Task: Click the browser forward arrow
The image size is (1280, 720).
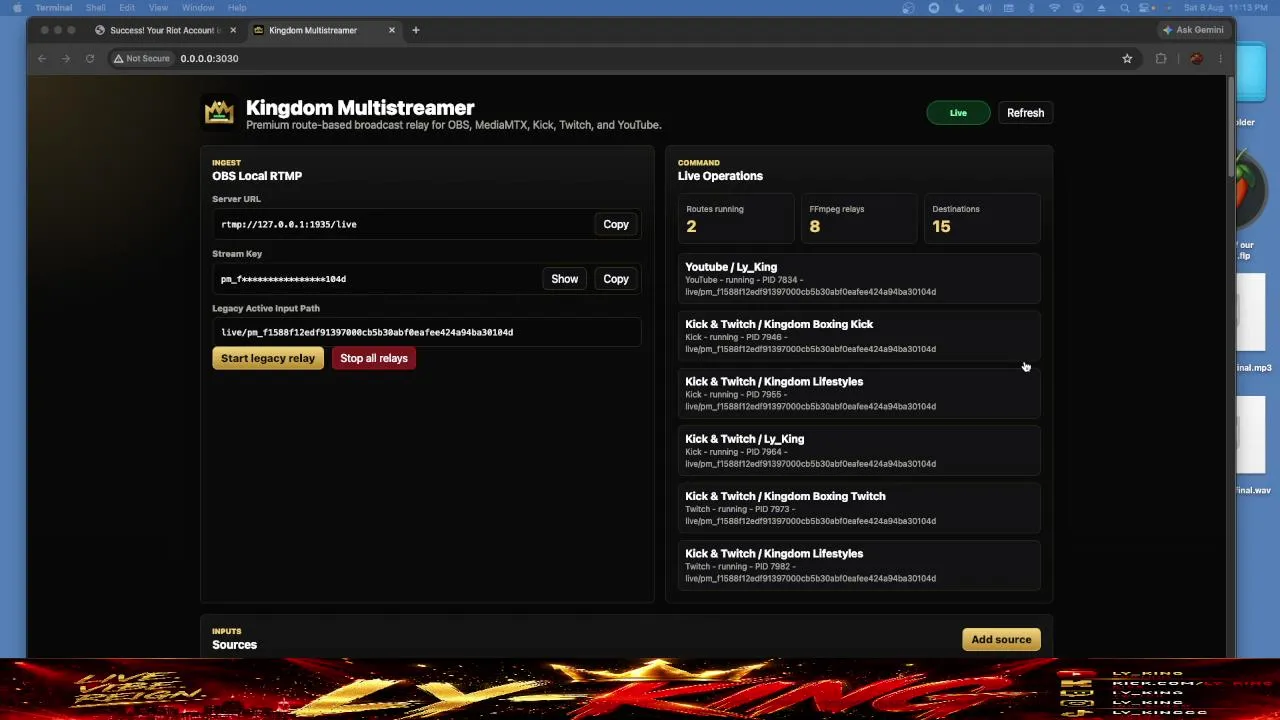Action: (66, 59)
